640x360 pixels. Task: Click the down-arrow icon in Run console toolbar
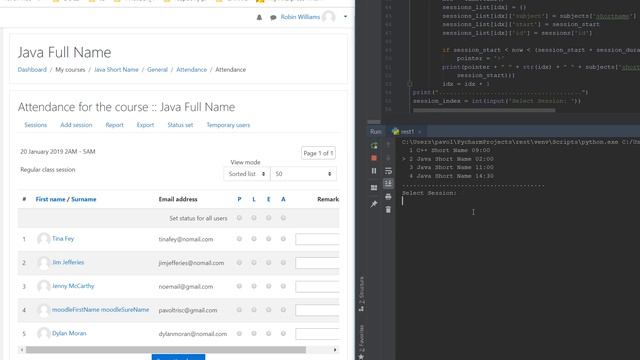(x=388, y=158)
